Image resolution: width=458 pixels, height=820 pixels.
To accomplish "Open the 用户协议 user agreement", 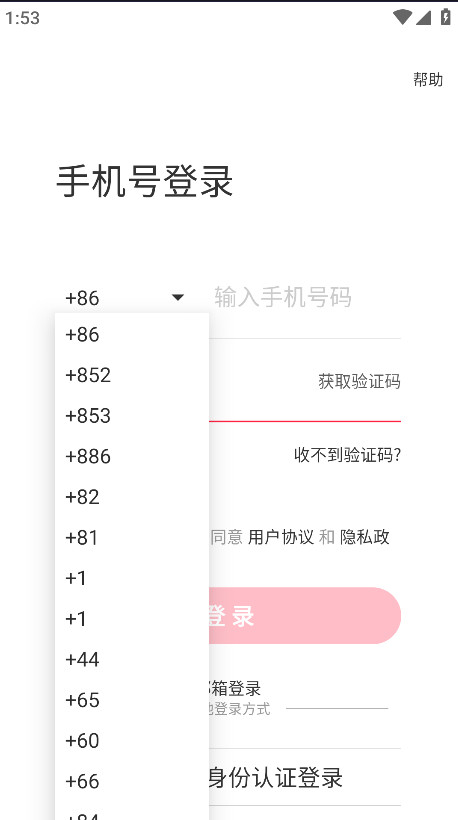I will 281,537.
